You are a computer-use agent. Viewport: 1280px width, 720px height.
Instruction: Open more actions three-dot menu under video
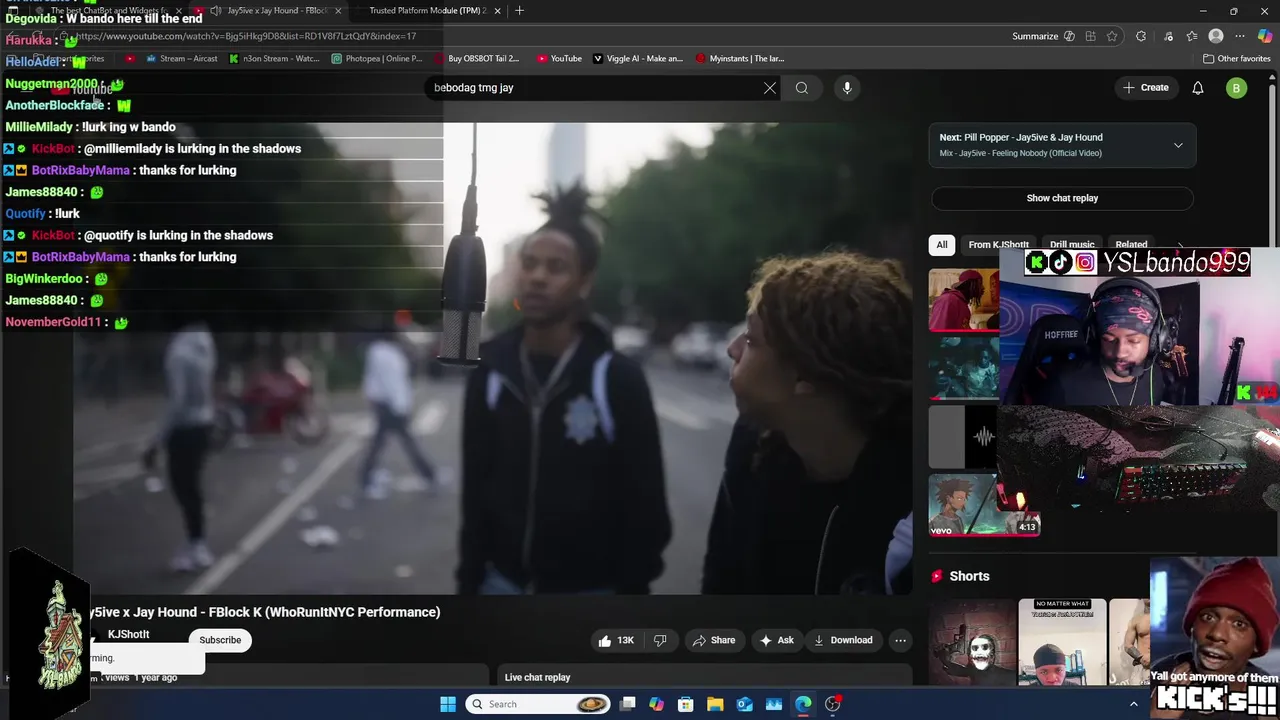pyautogui.click(x=900, y=640)
